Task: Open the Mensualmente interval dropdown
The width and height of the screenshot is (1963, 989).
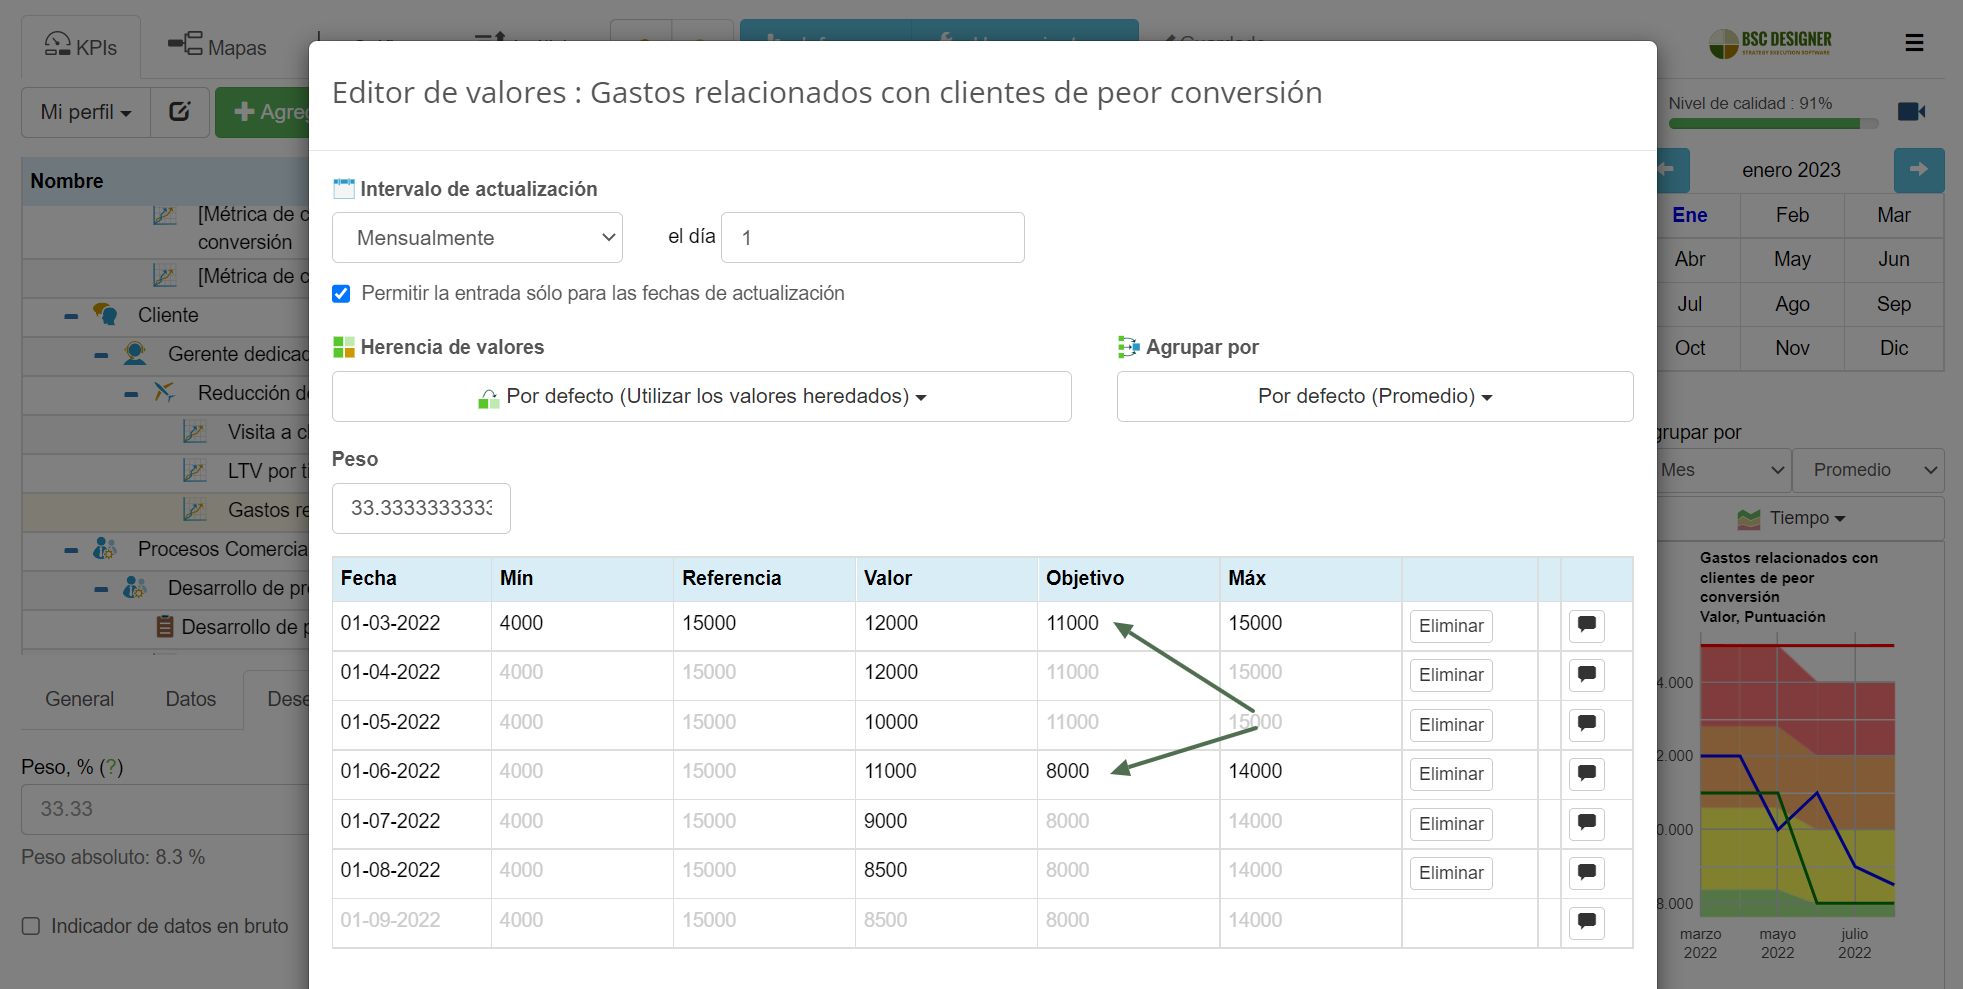Action: tap(477, 238)
